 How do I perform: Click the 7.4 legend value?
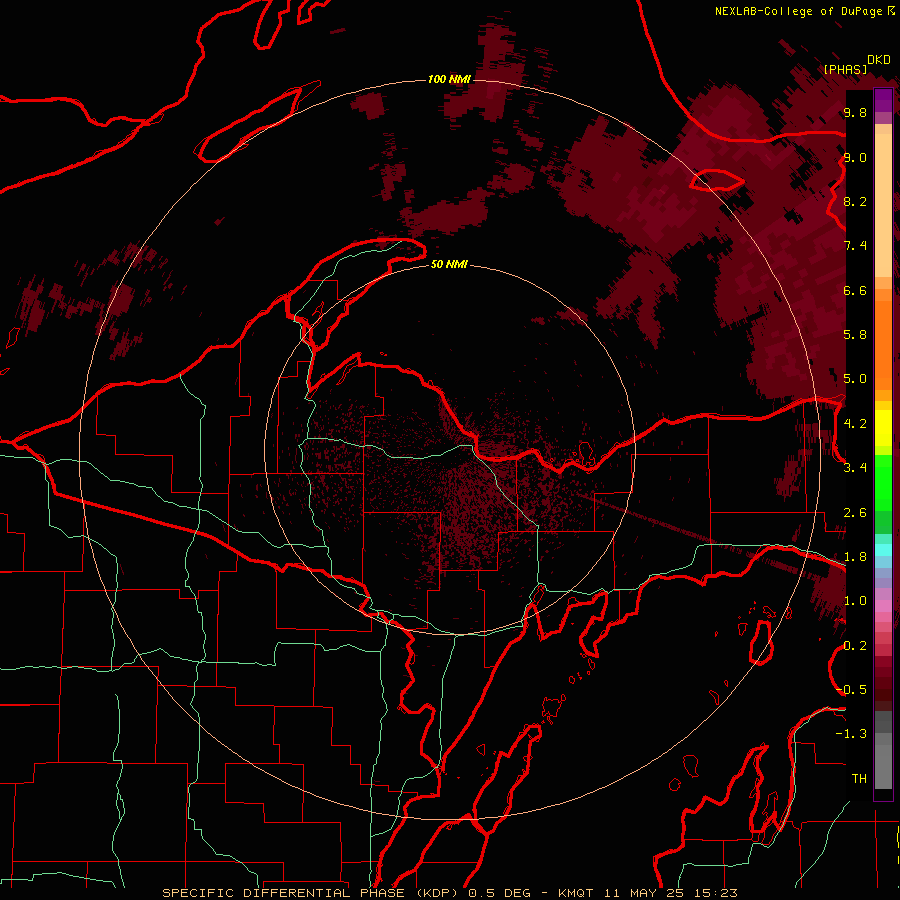pos(855,246)
